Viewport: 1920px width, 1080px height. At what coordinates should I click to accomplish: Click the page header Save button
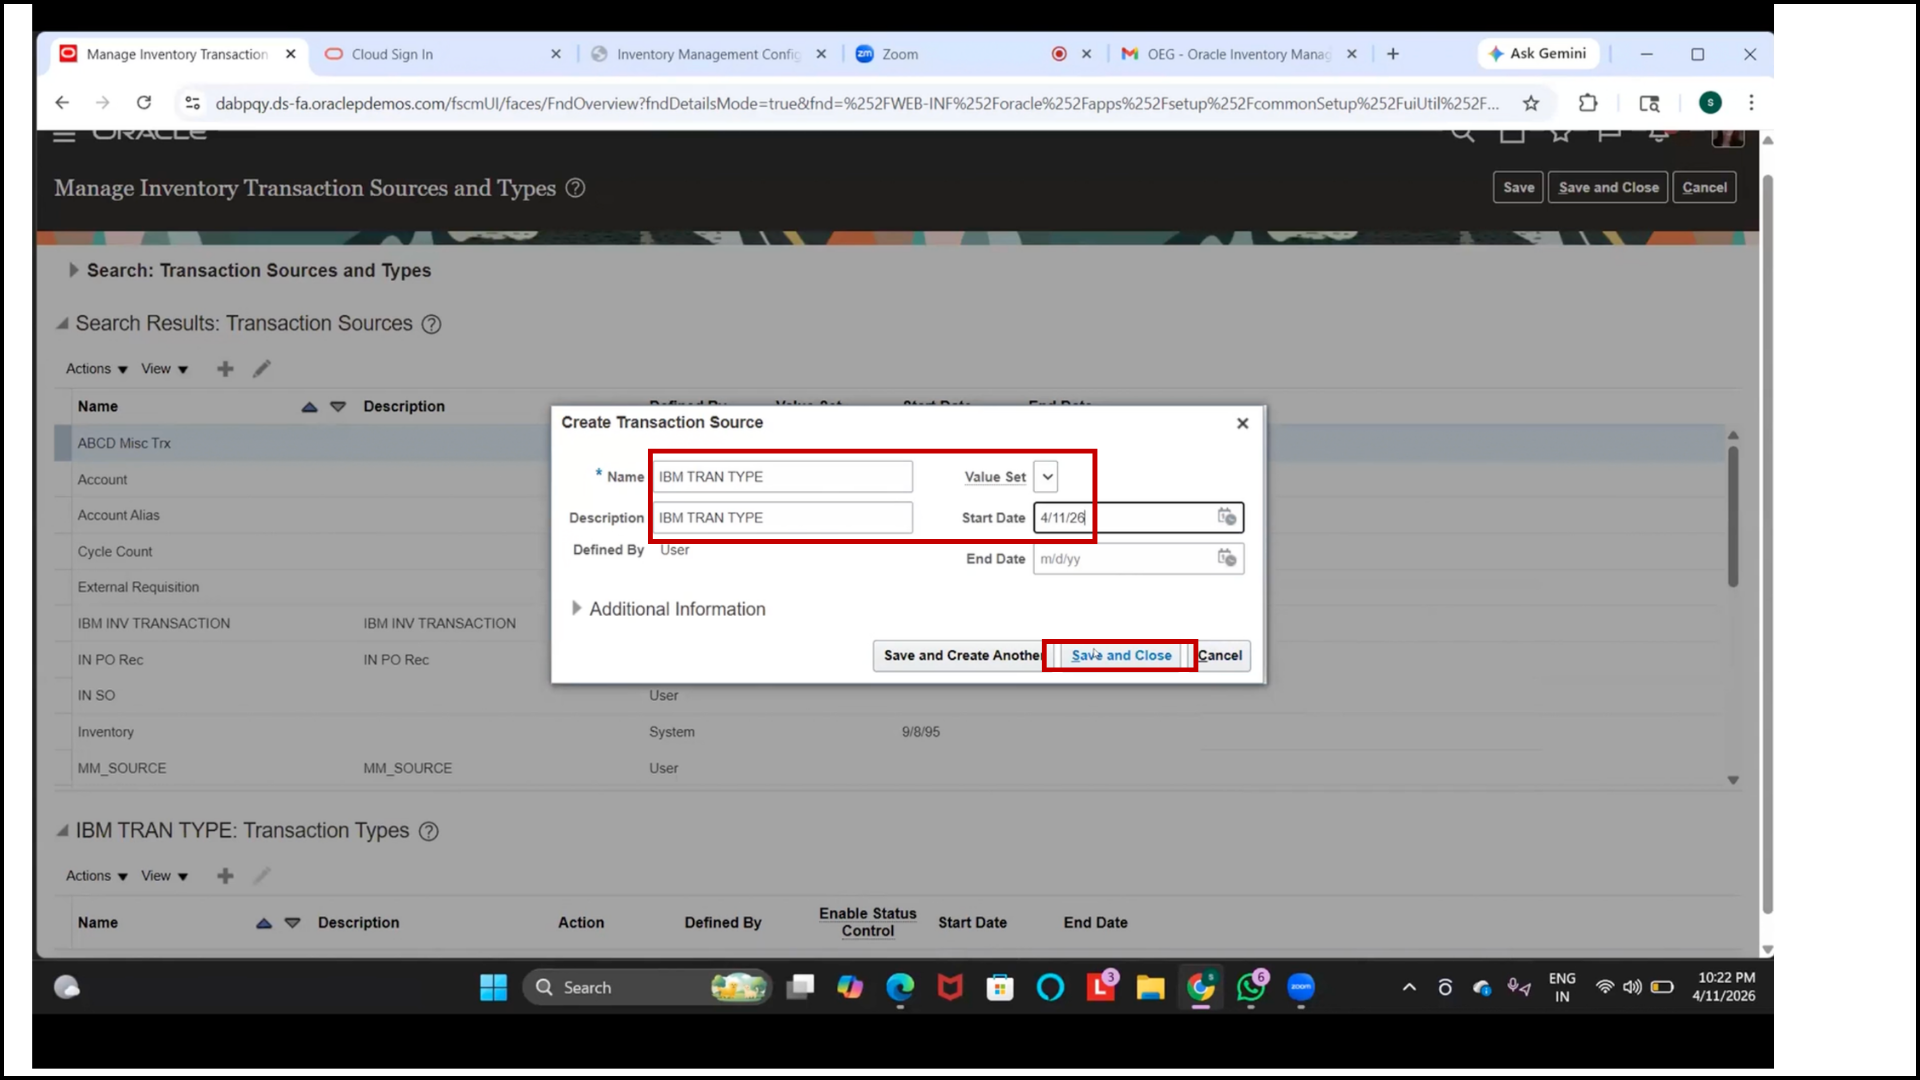point(1518,187)
